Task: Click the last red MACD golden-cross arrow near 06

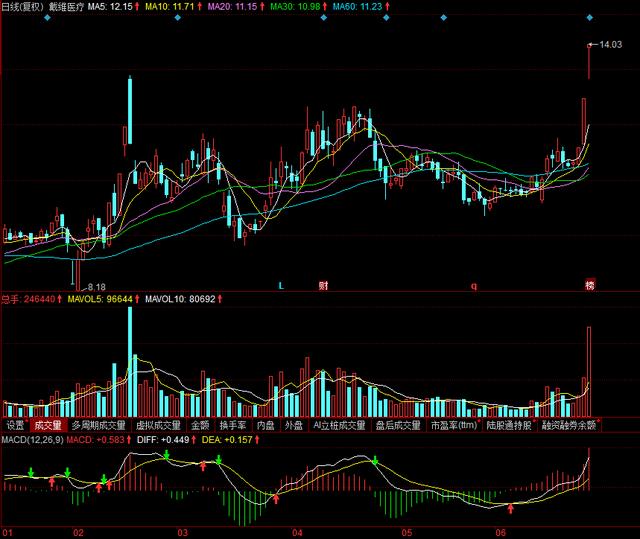Action: coord(510,508)
